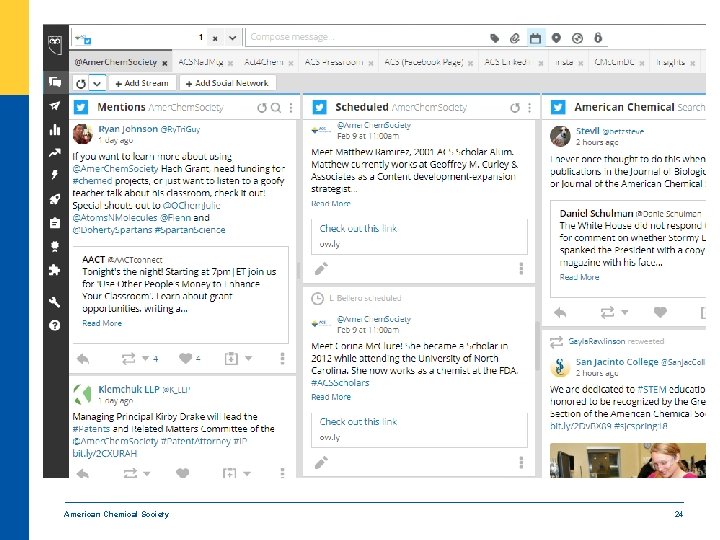Clear the selected profile with x
The width and height of the screenshot is (720, 540).
[215, 38]
